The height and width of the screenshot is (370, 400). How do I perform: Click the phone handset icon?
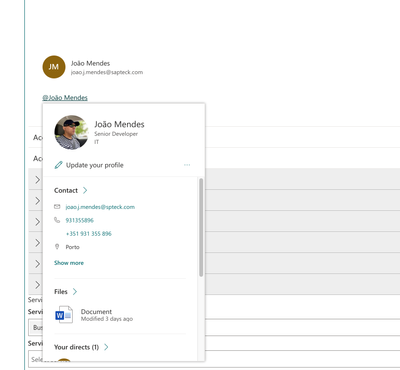(57, 220)
